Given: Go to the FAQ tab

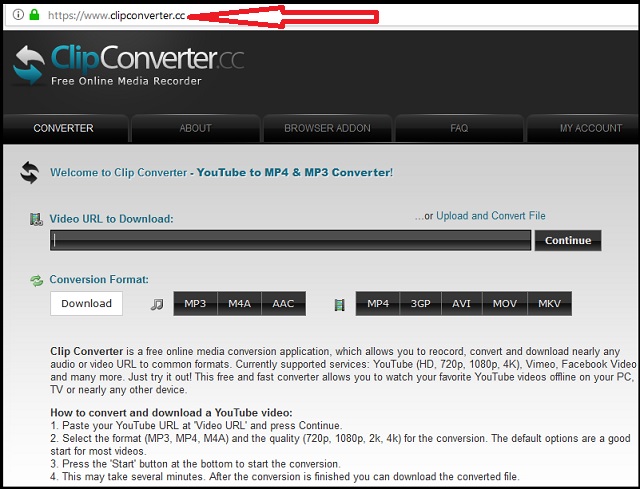Looking at the screenshot, I should point(459,128).
